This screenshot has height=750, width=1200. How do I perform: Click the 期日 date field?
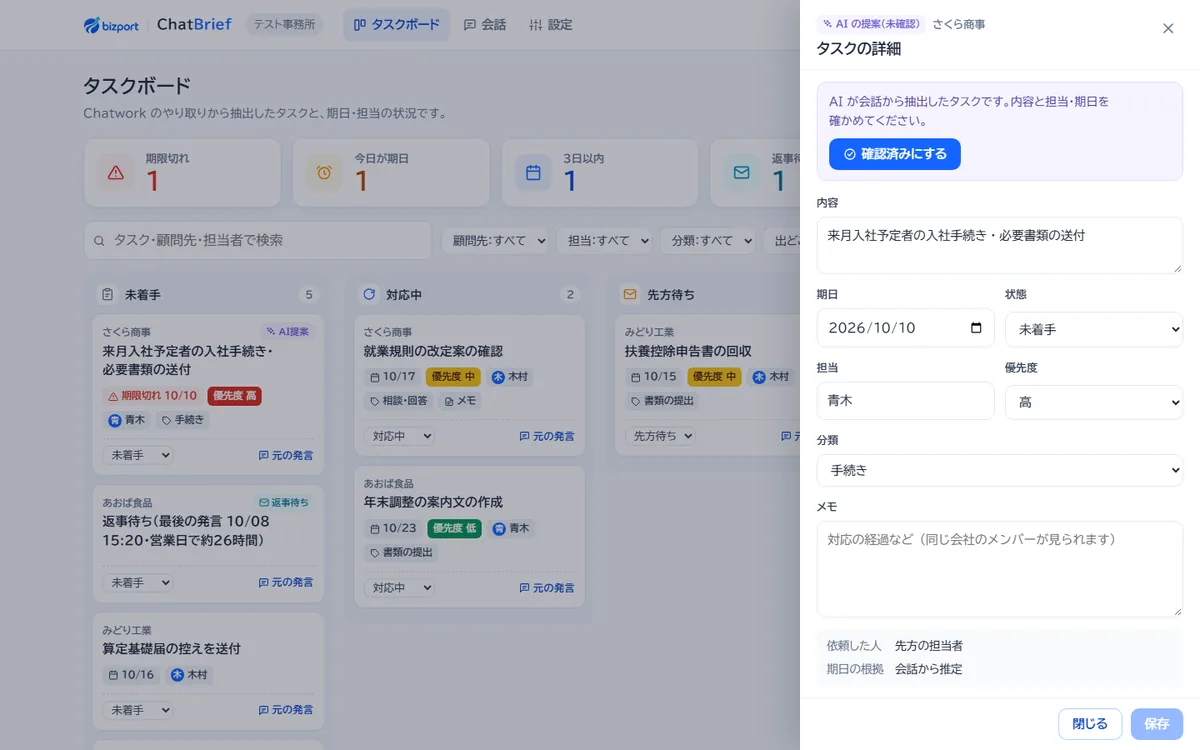coord(905,328)
